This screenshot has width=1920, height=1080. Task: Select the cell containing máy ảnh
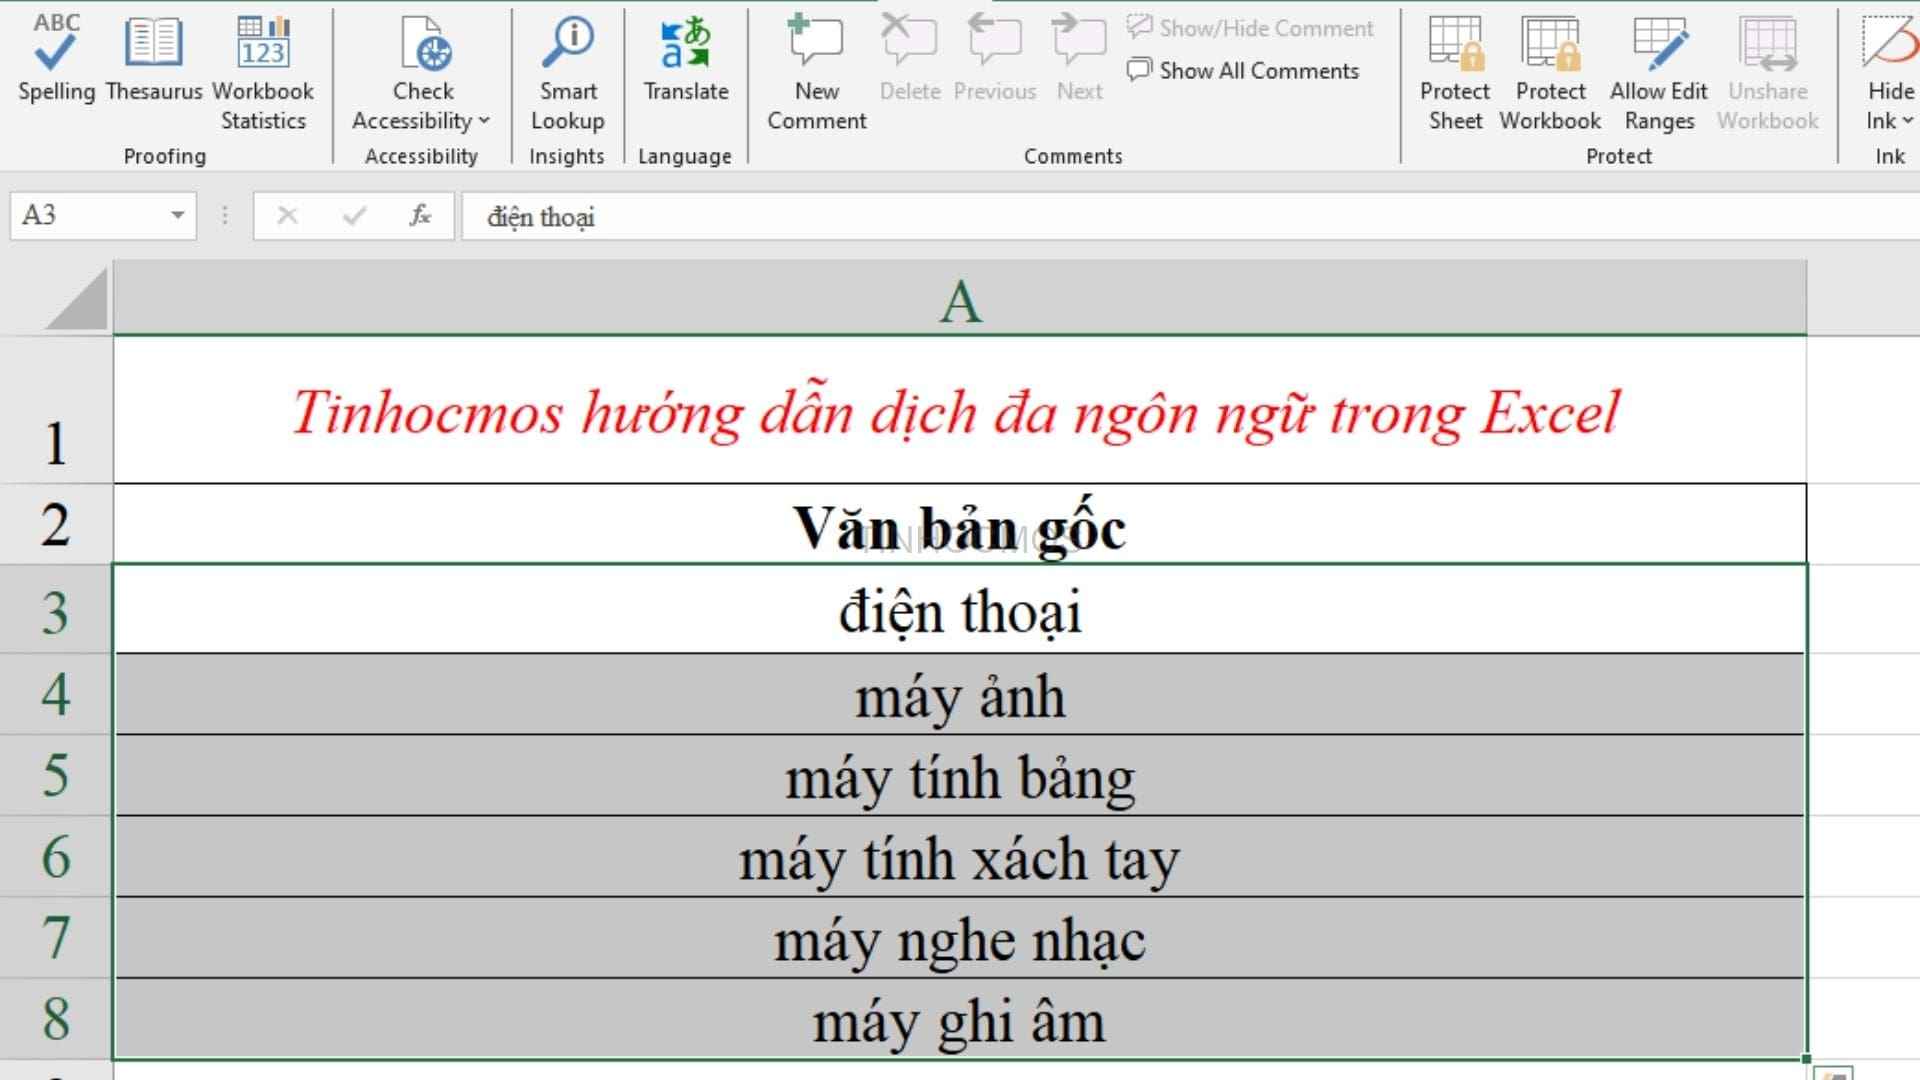coord(960,694)
